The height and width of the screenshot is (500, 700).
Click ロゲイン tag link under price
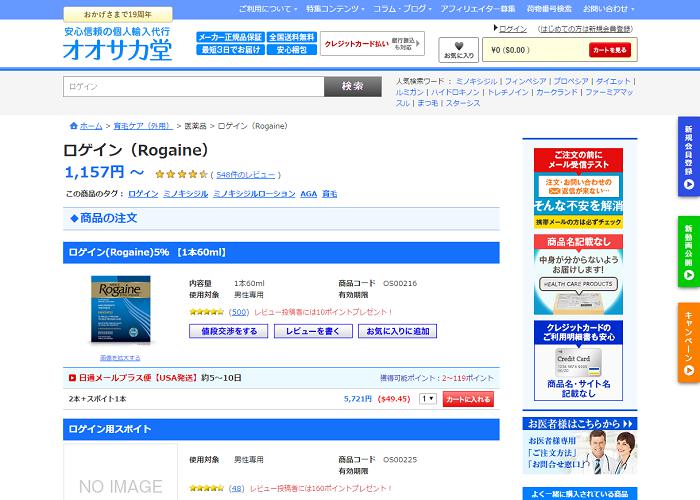tap(143, 194)
